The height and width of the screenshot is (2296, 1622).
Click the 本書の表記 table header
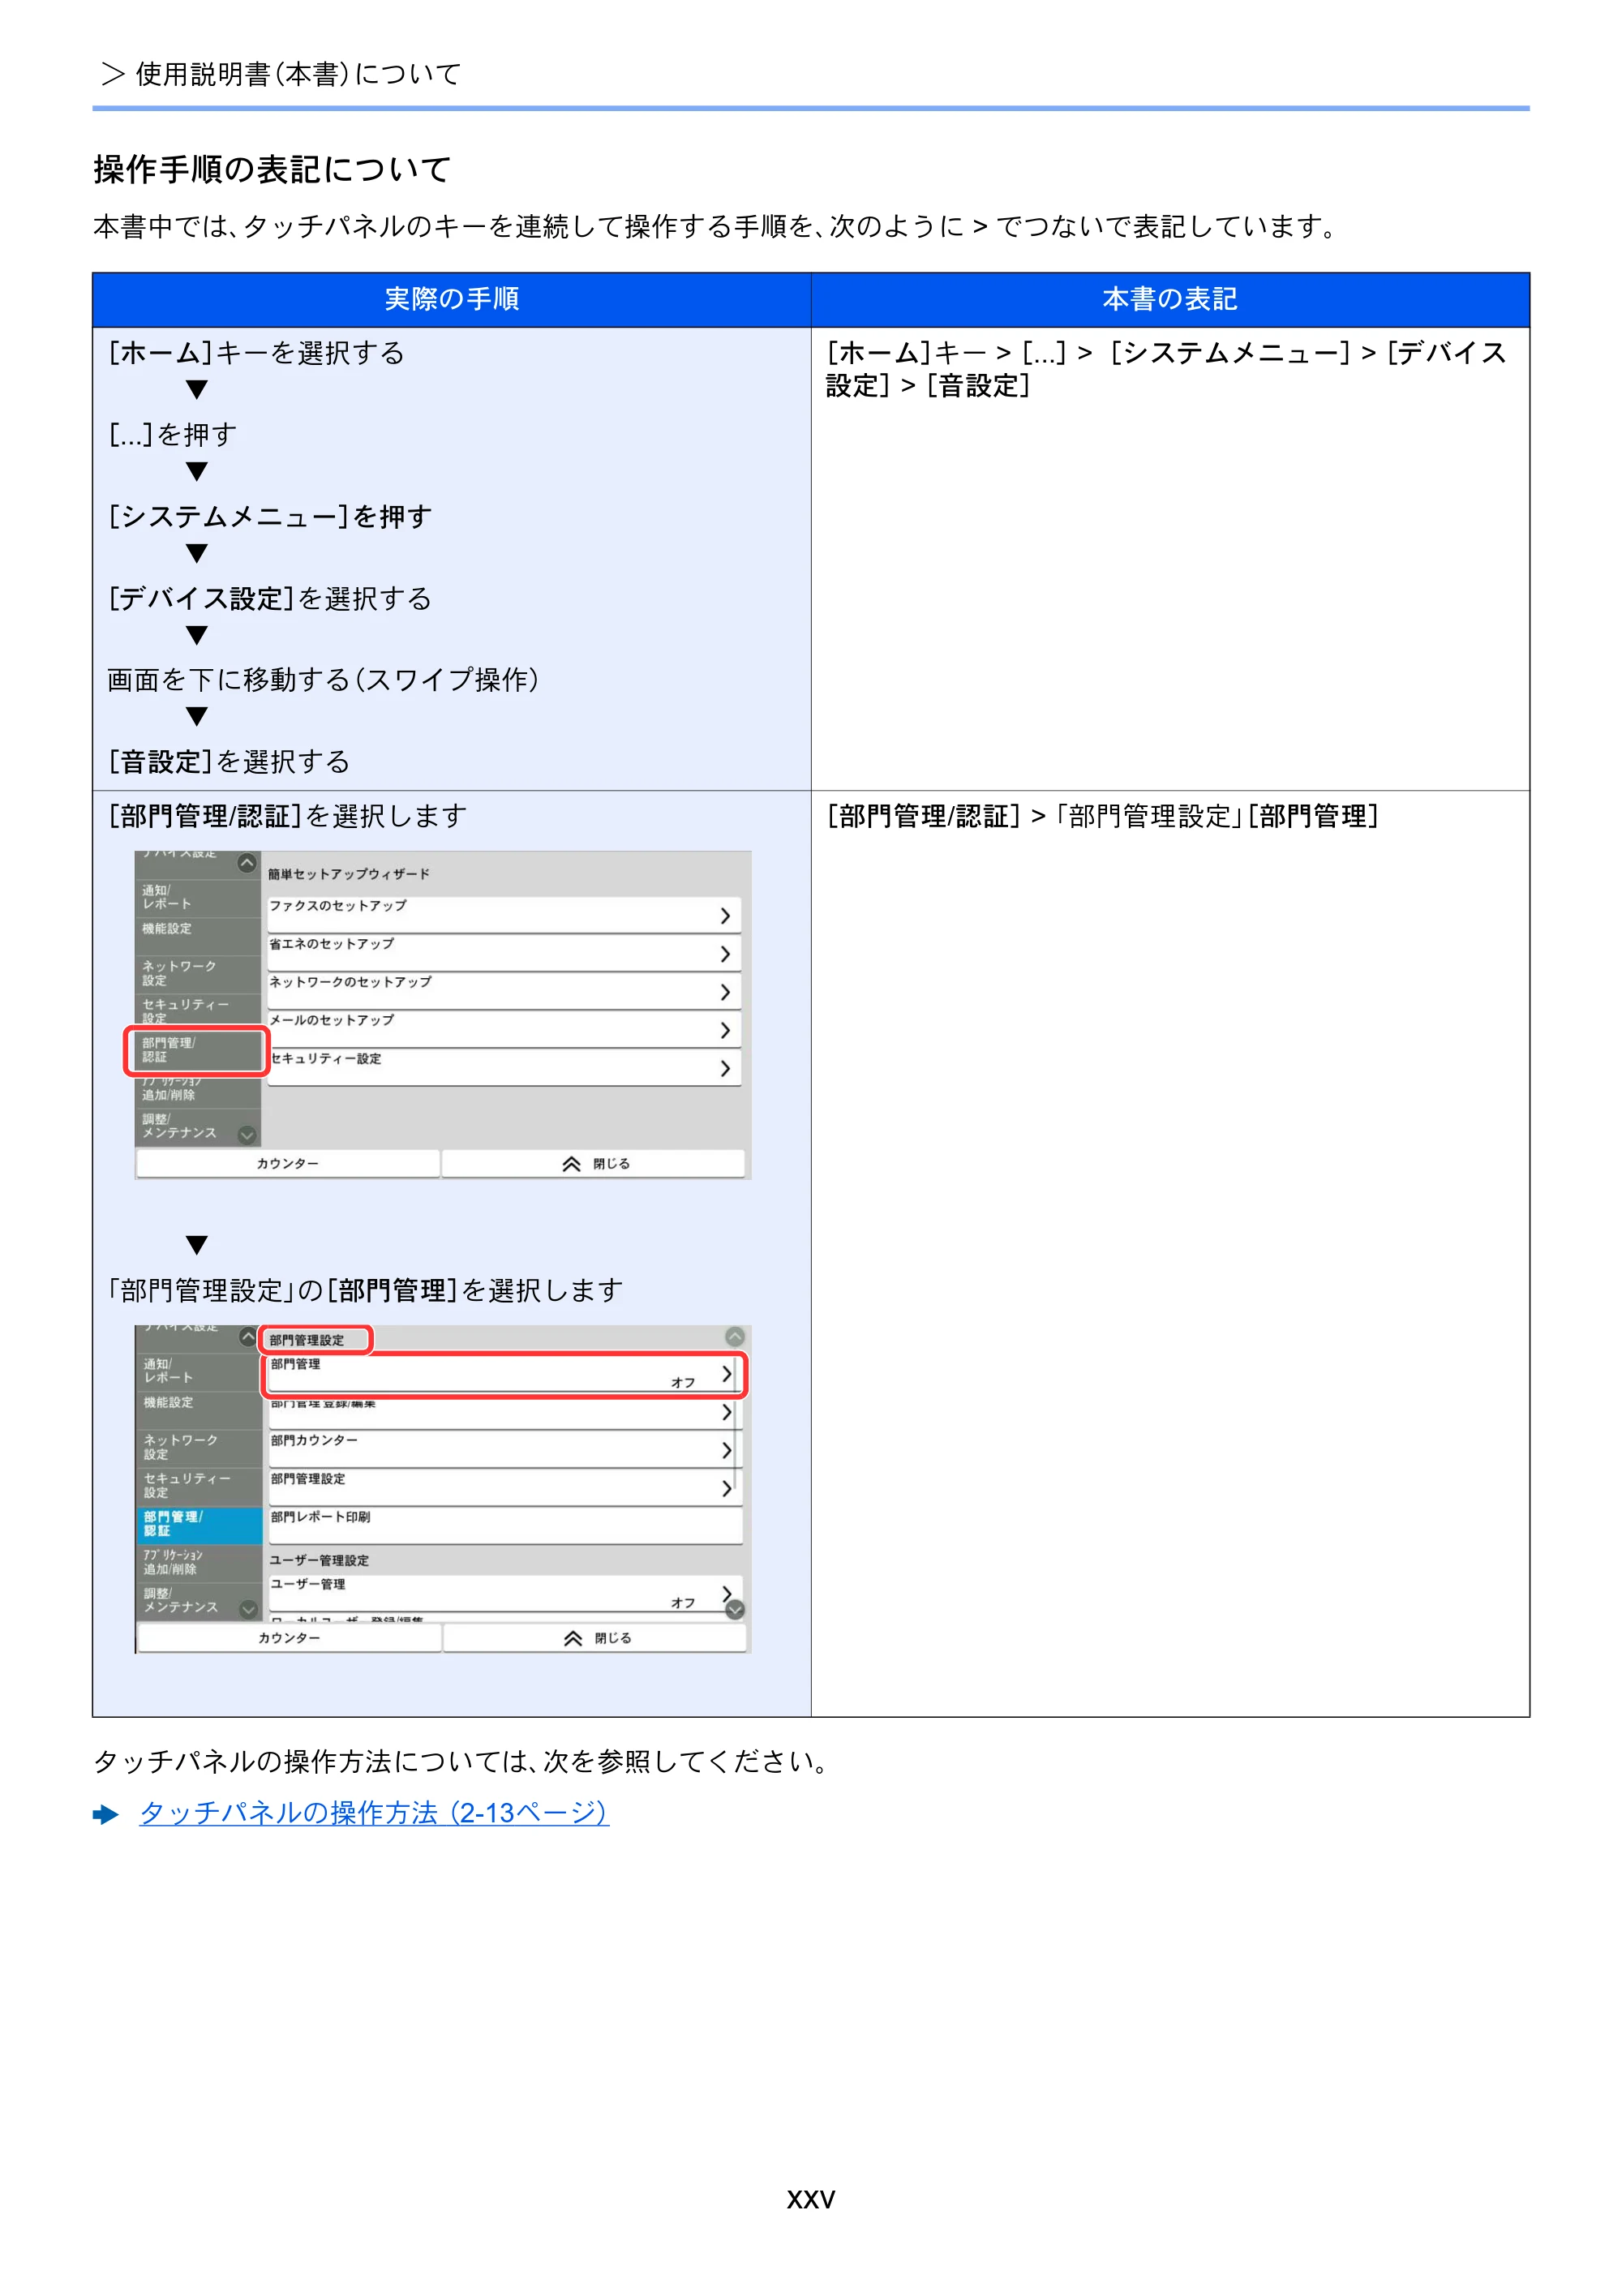click(1170, 299)
